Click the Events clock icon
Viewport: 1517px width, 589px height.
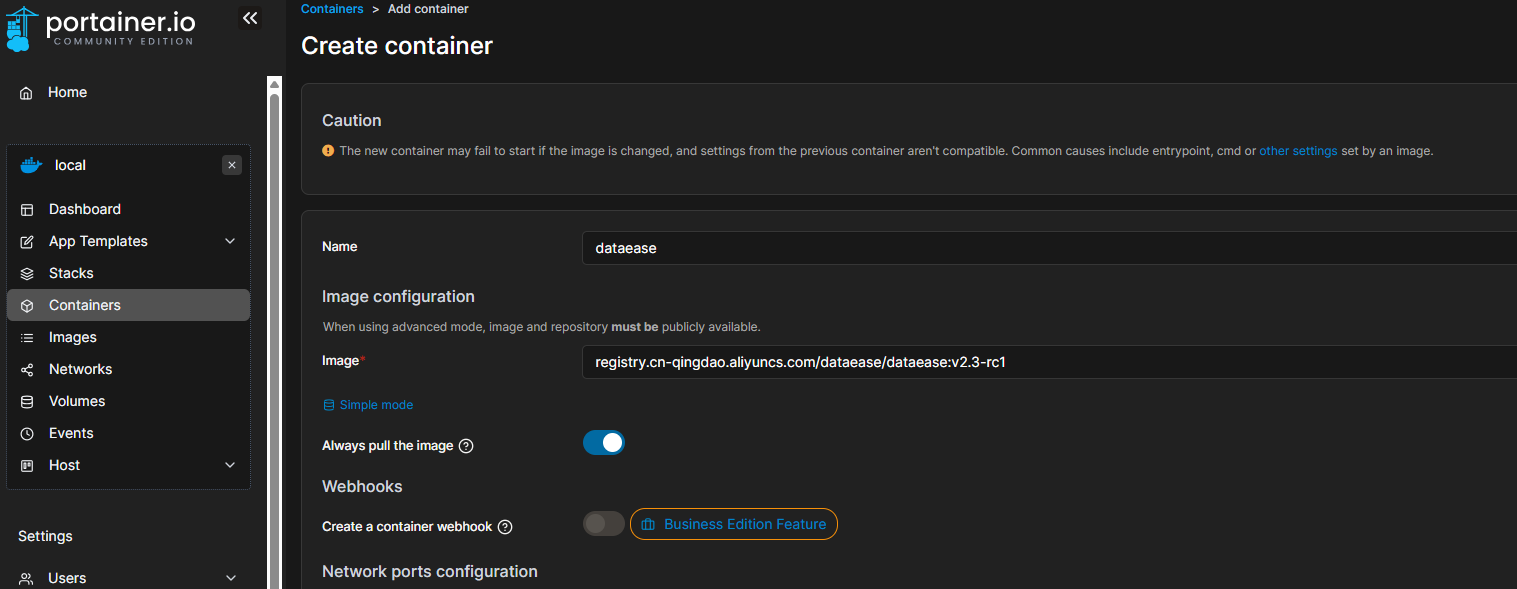[x=27, y=434]
